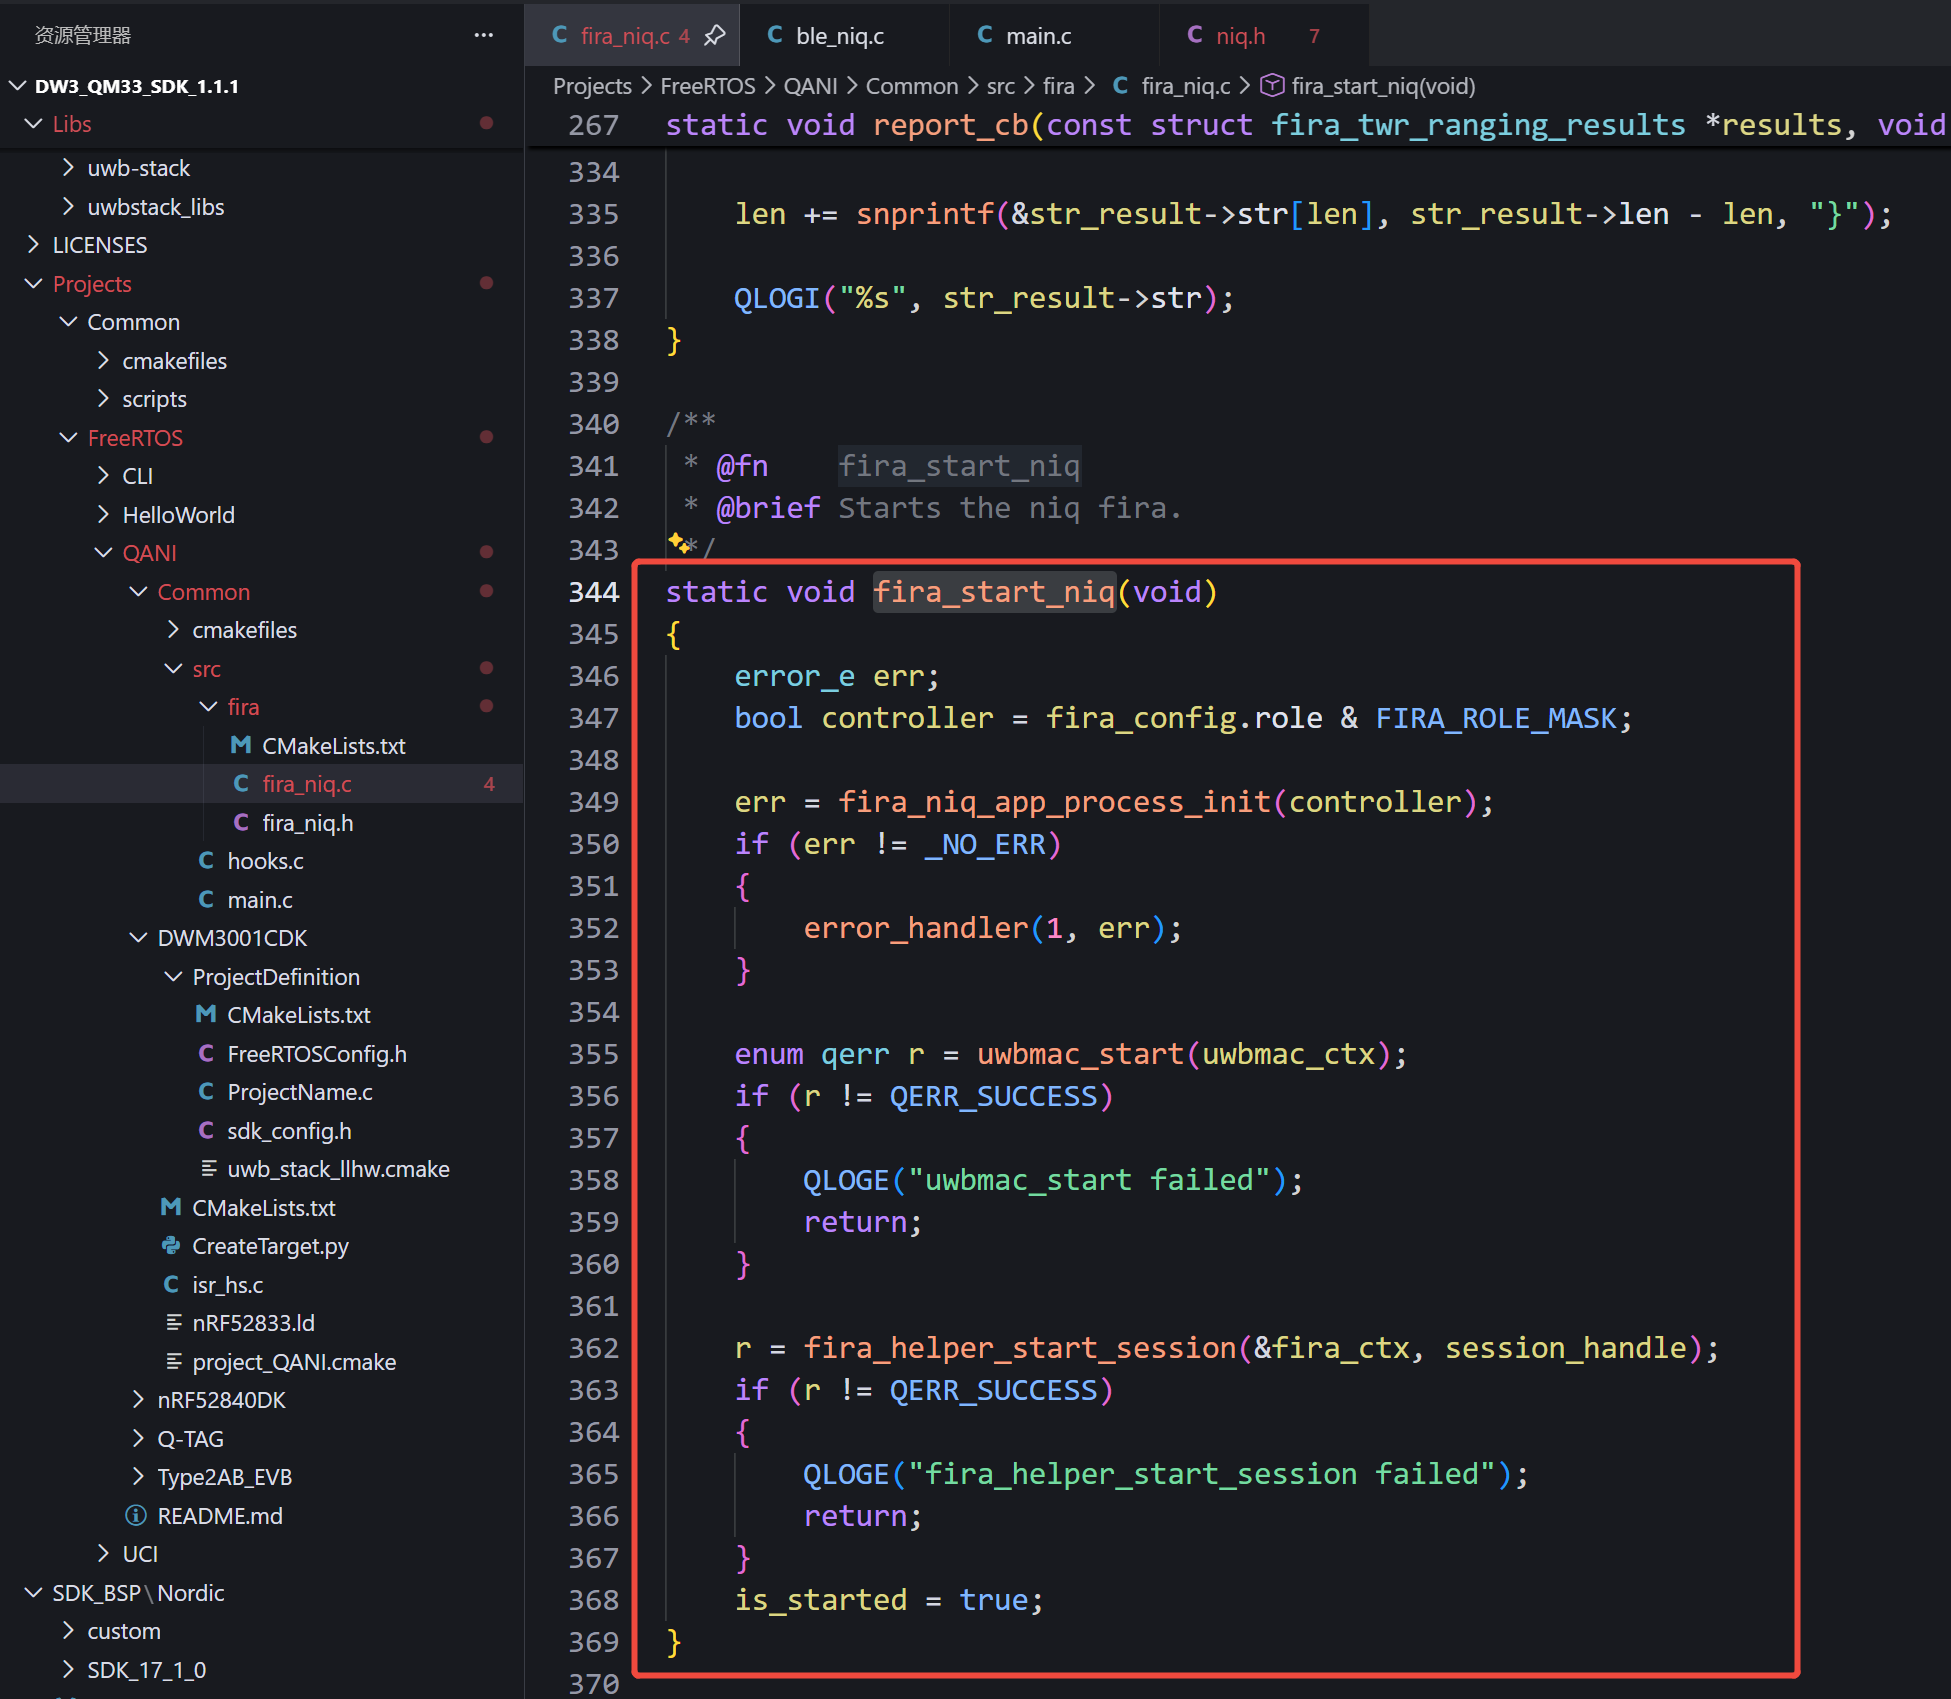
Task: Open the uwb_stack_llhw.cmake file
Action: (x=338, y=1169)
